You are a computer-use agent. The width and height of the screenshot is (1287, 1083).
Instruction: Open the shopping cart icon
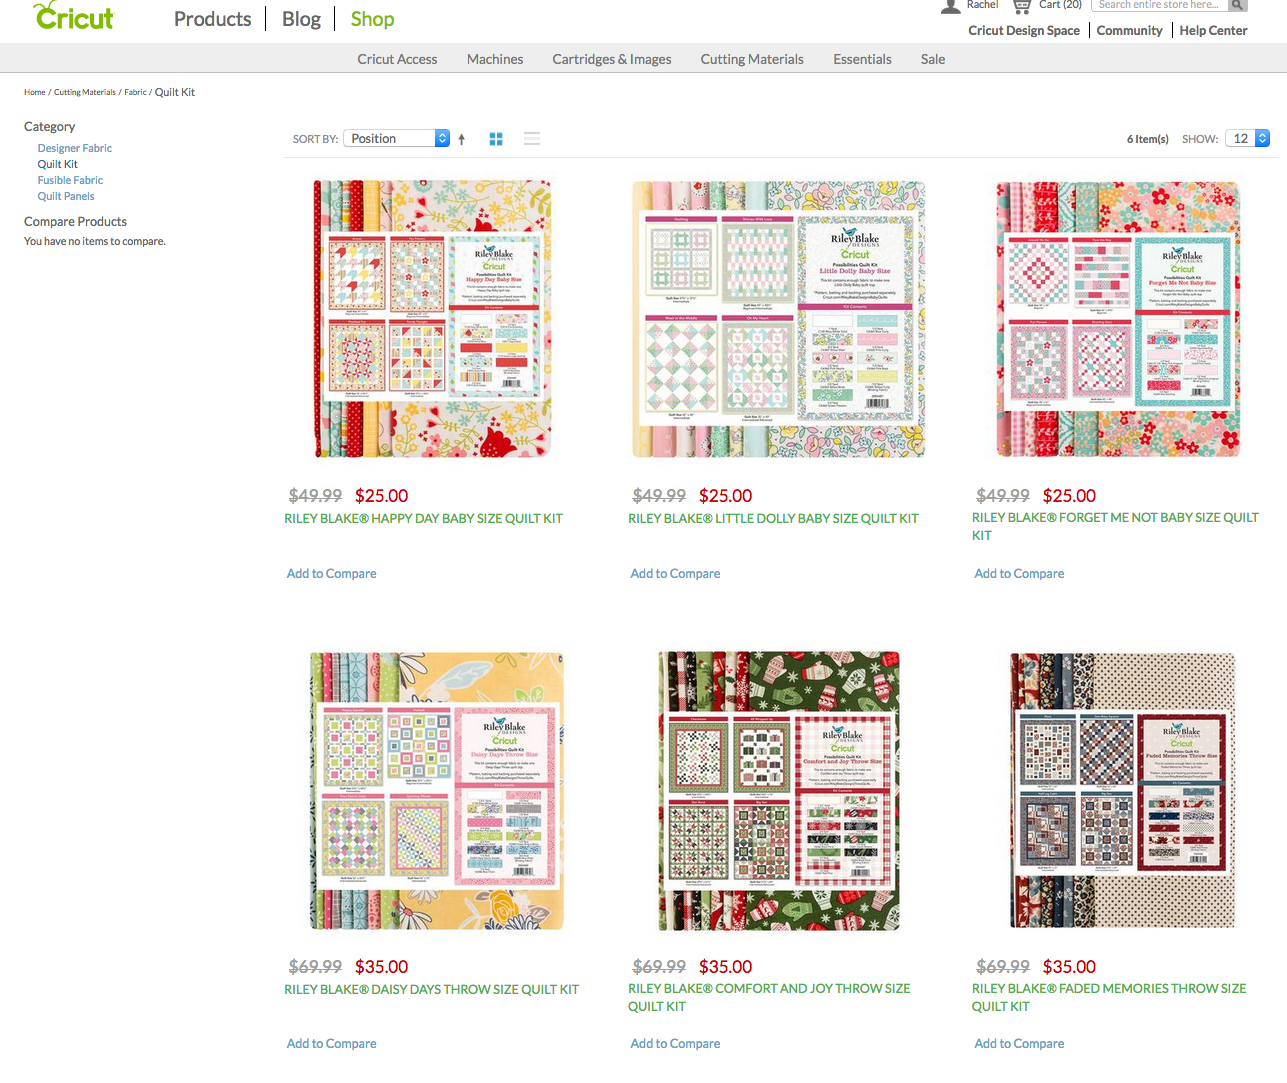click(1021, 6)
